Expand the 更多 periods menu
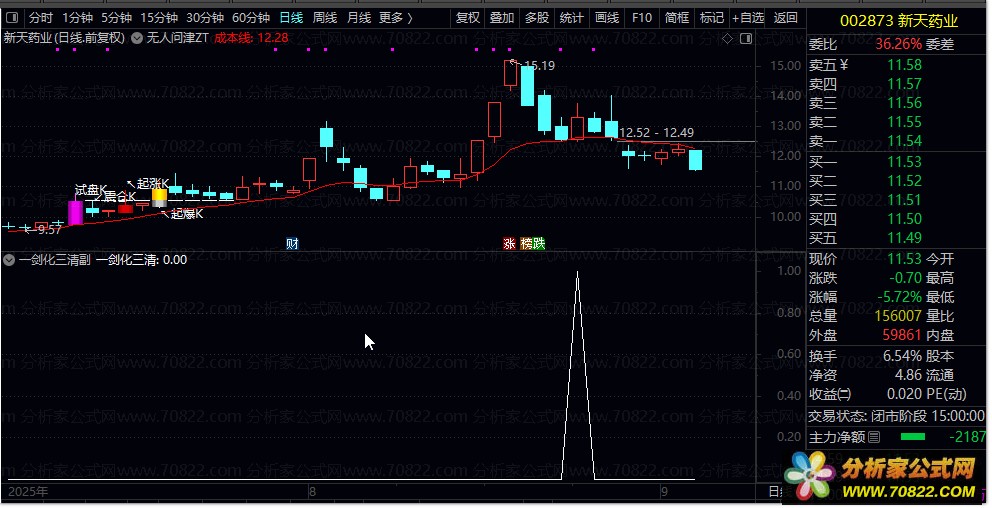 point(396,18)
